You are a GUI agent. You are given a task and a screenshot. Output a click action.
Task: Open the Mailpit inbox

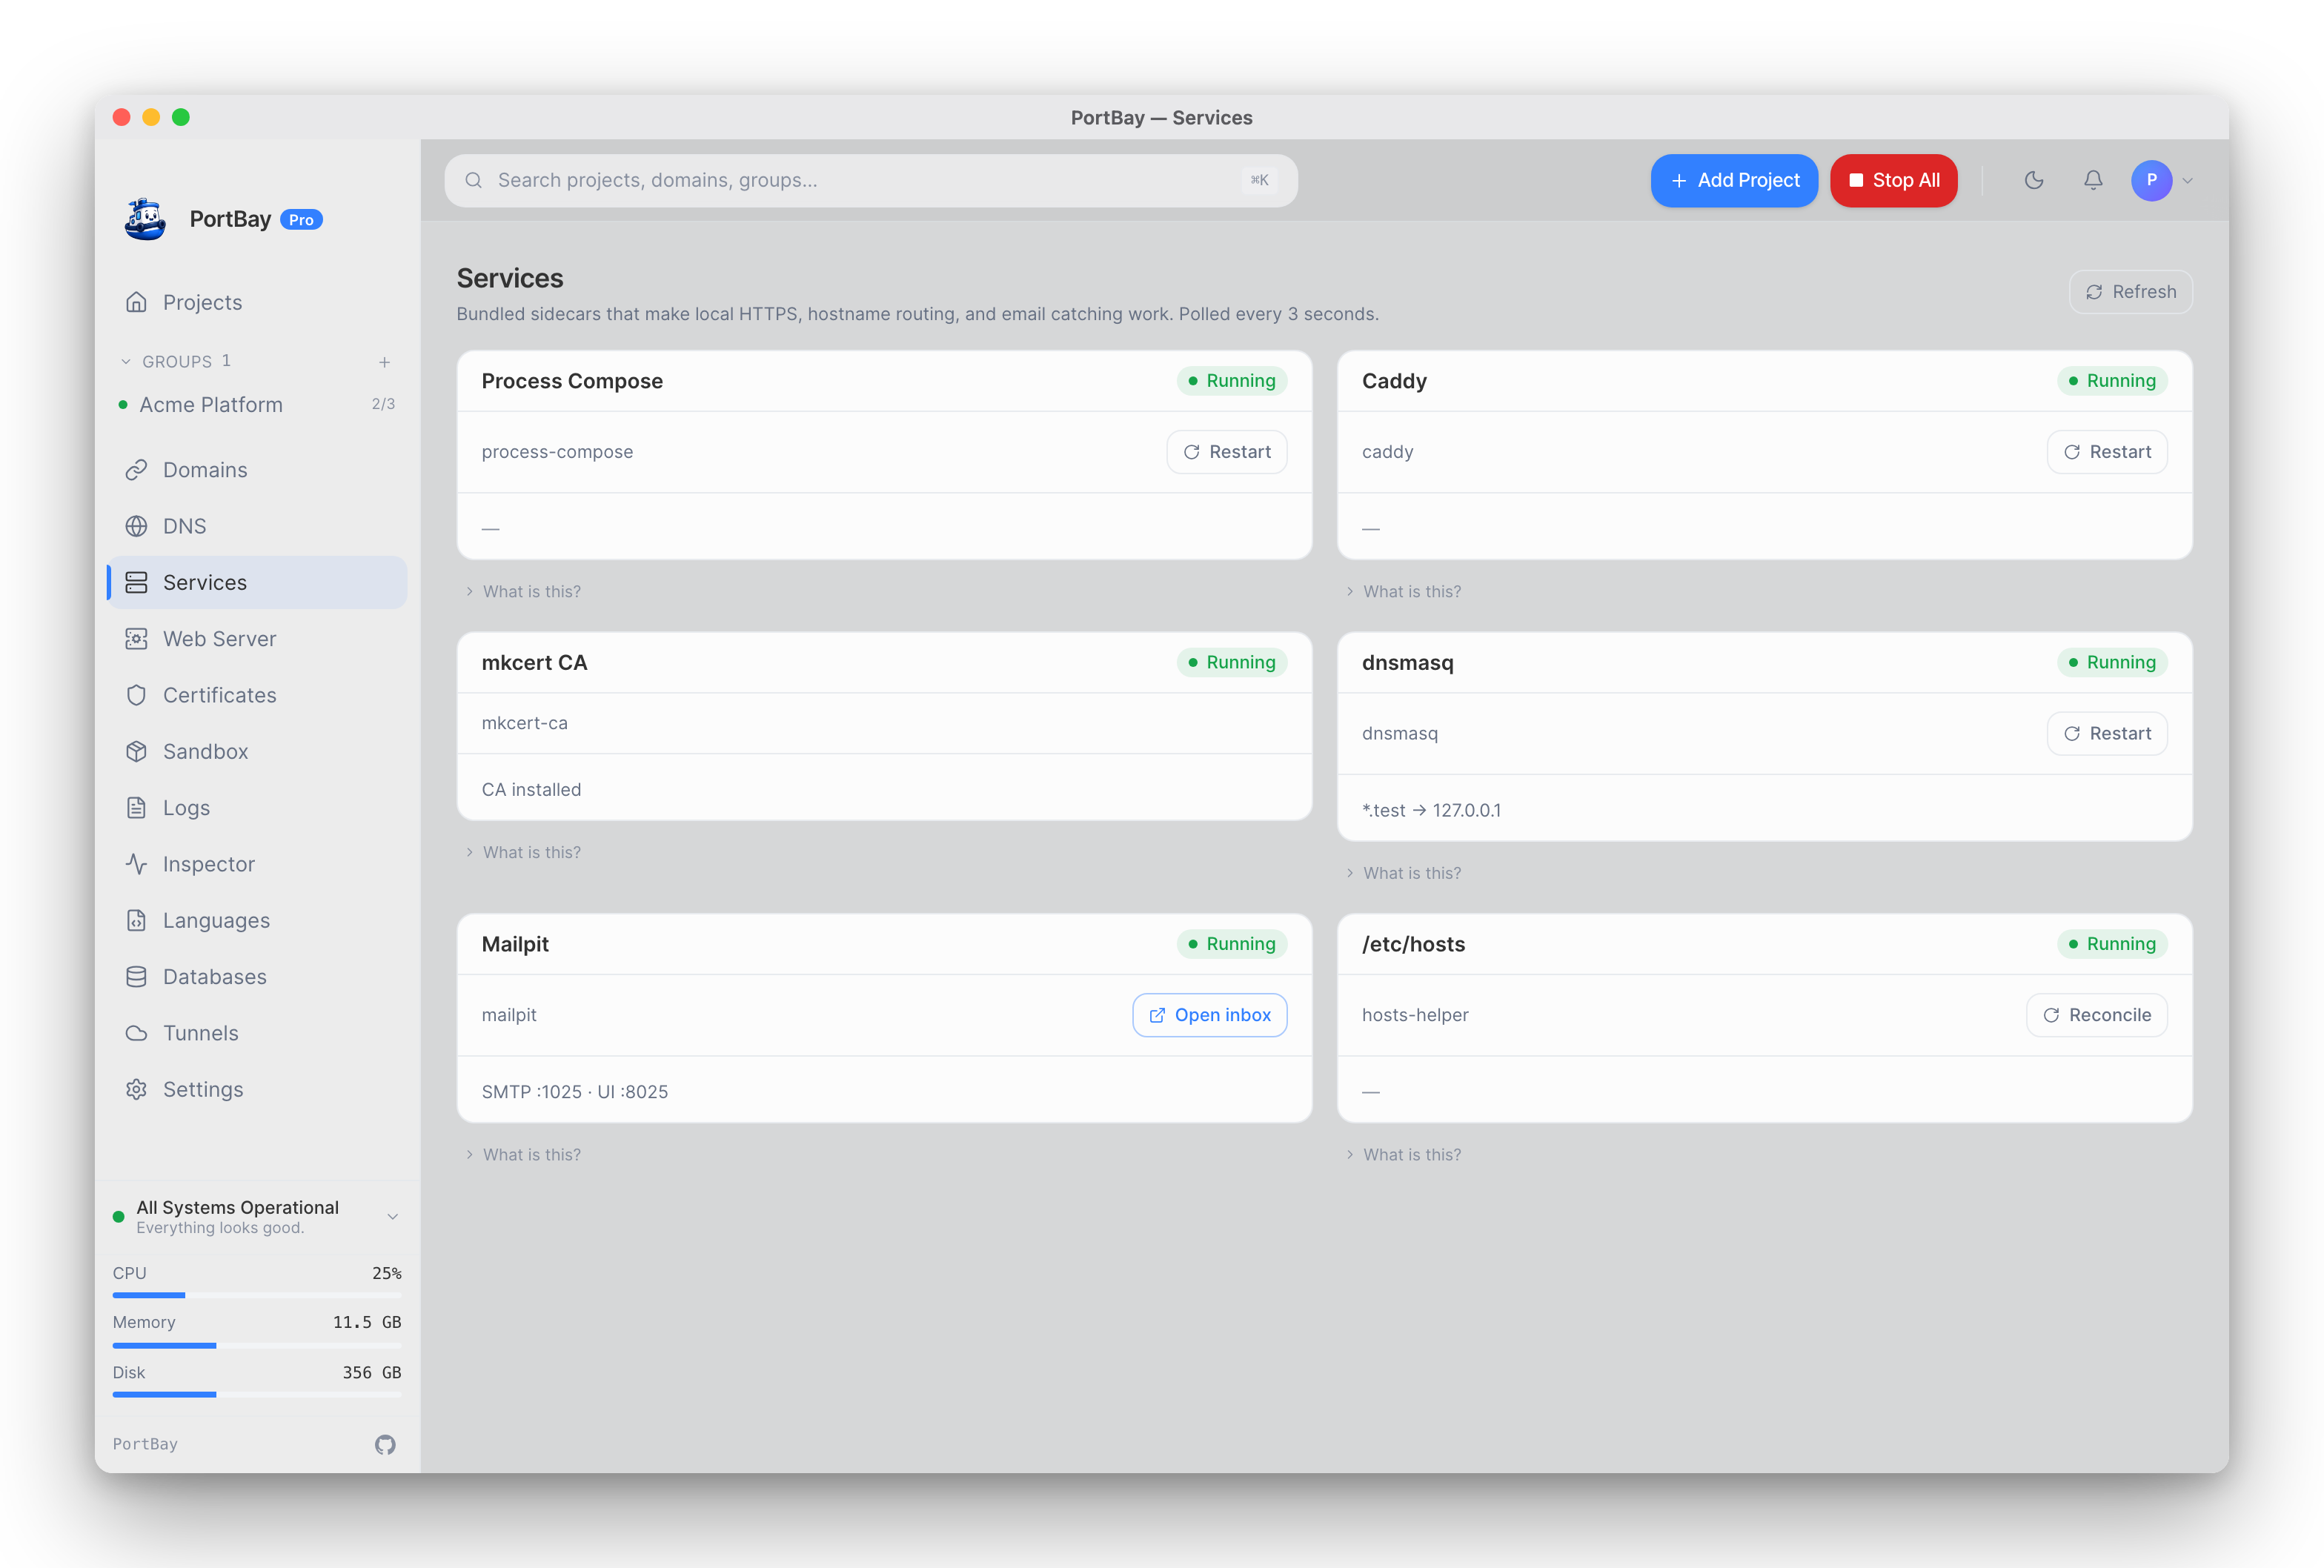click(1210, 1015)
